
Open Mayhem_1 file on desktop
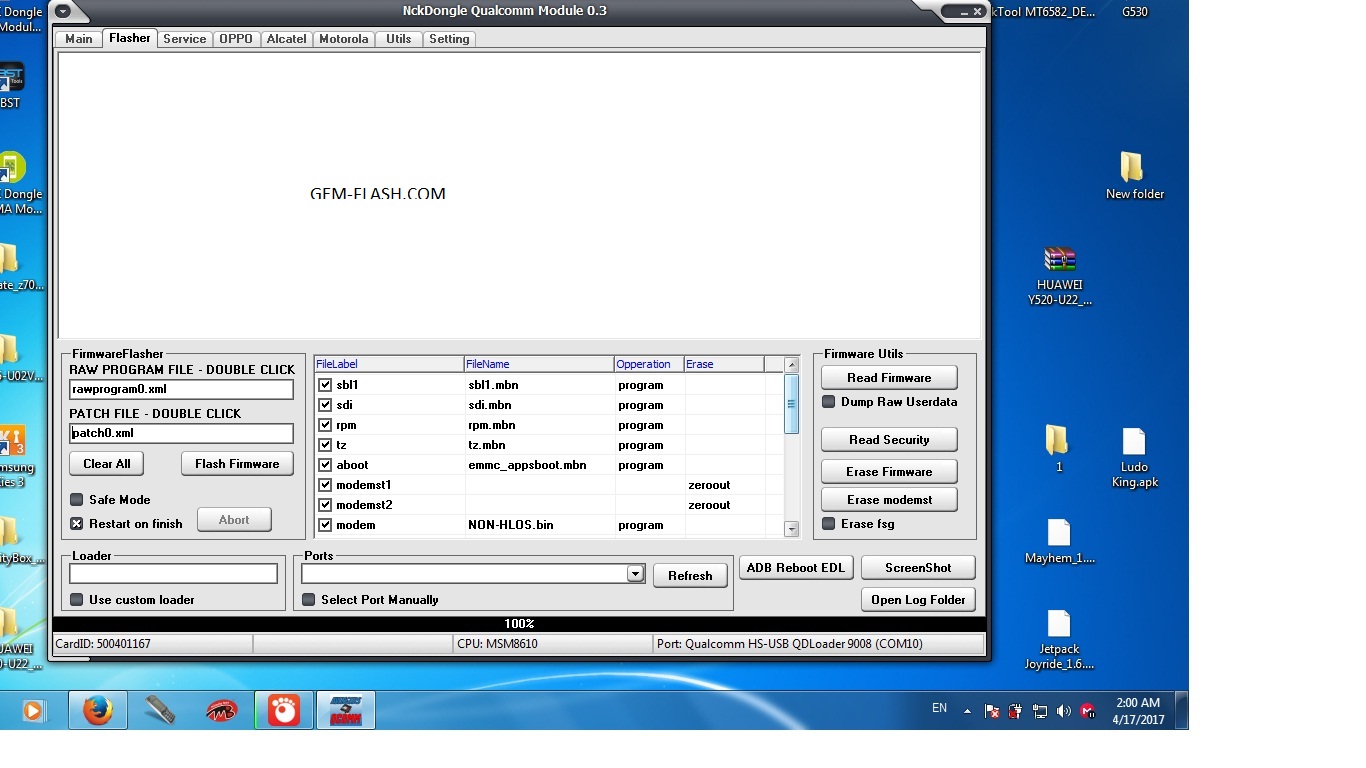(1059, 541)
